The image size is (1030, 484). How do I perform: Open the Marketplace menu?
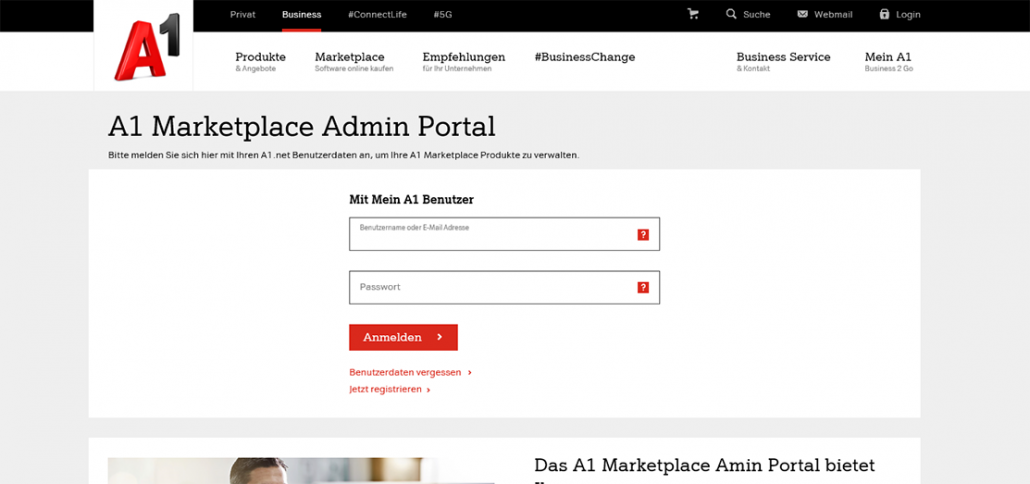pyautogui.click(x=354, y=61)
